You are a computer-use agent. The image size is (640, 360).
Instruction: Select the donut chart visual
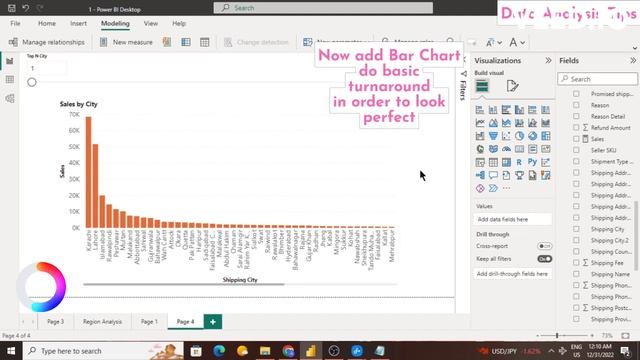[x=532, y=136]
